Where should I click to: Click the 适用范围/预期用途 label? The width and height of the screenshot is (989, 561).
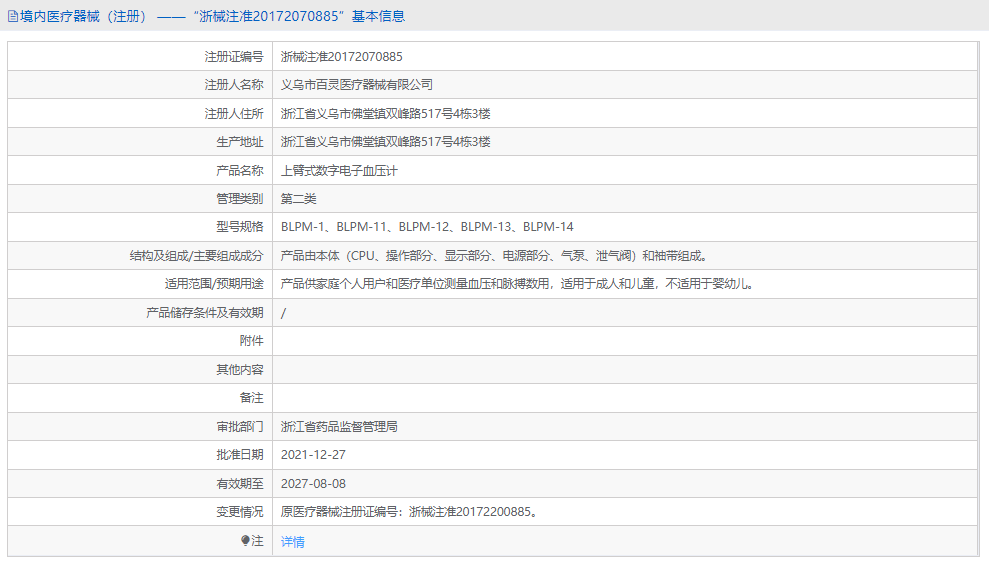pos(214,284)
